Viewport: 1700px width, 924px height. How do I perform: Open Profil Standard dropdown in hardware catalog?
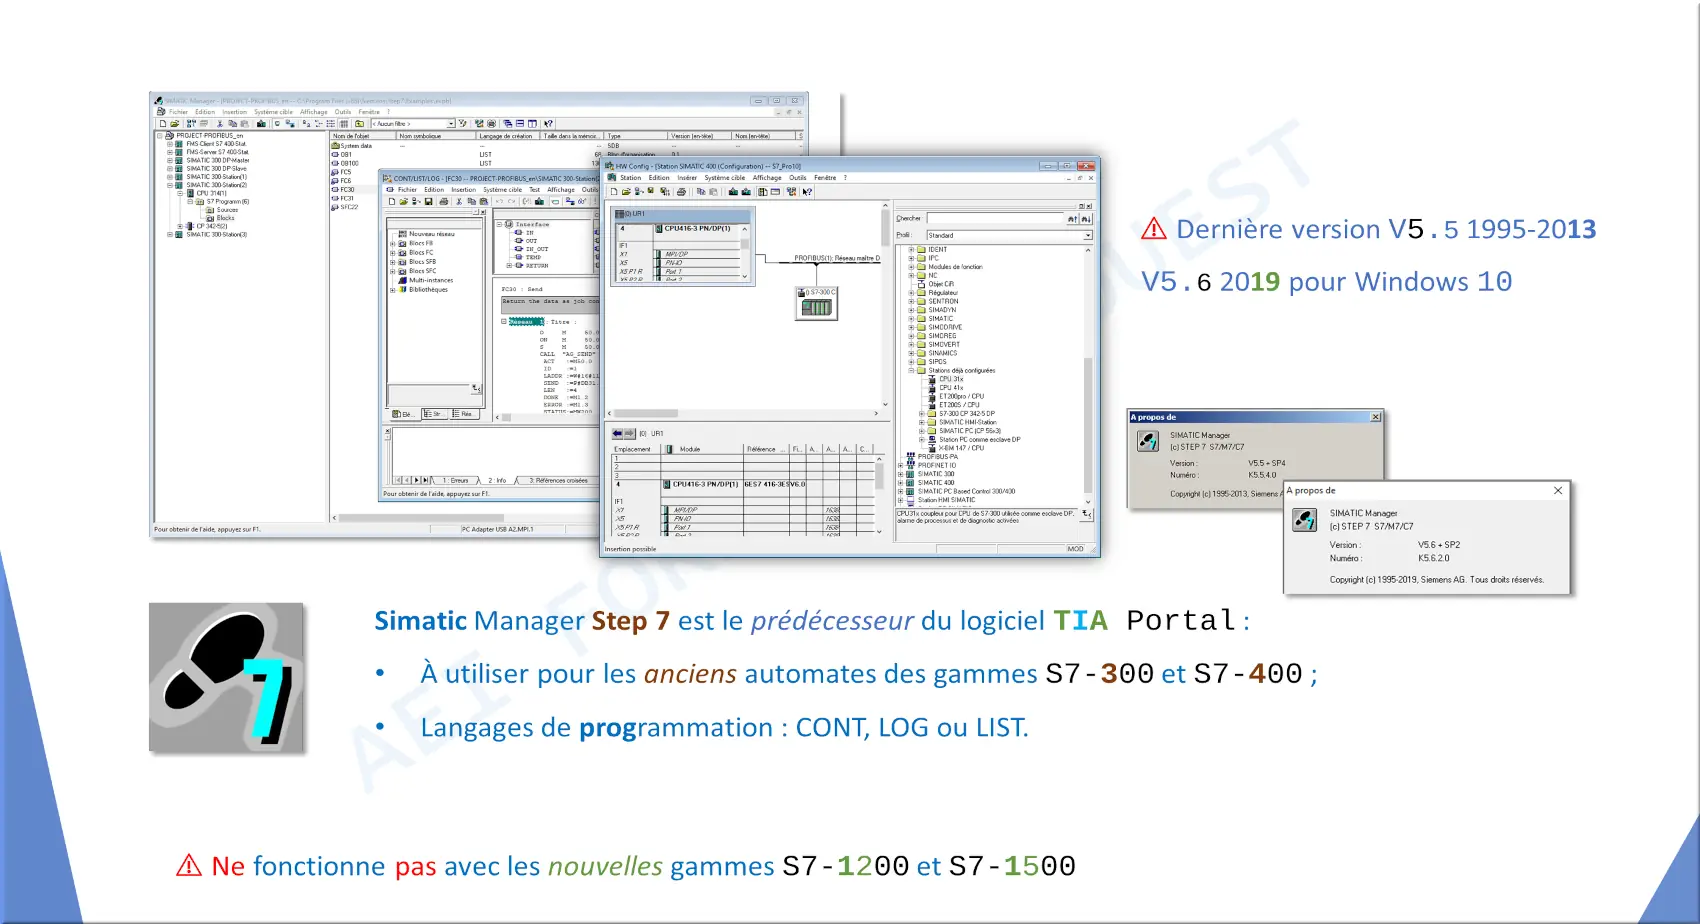point(1088,236)
